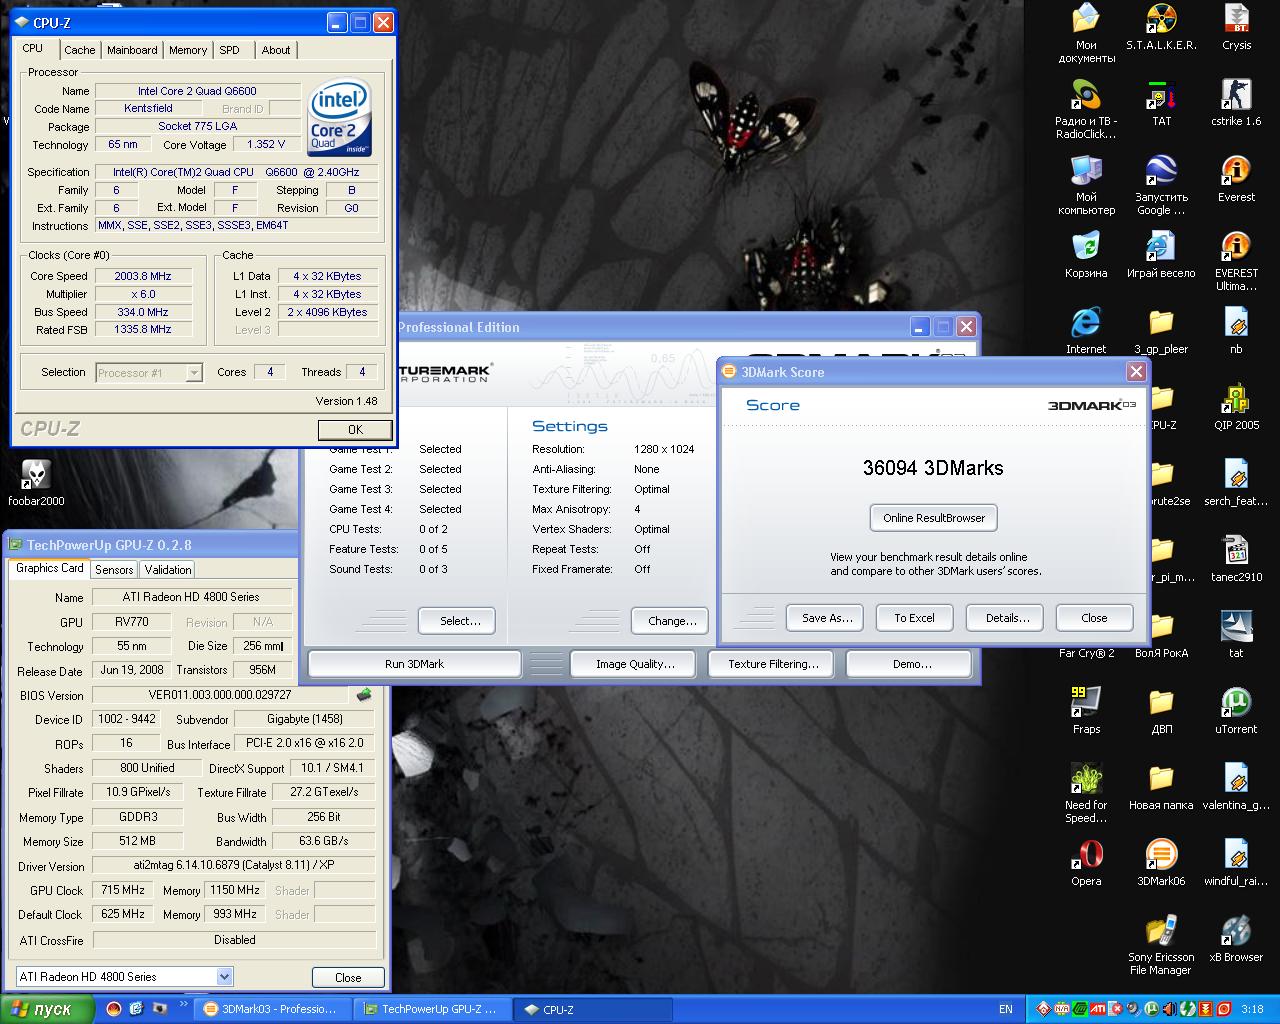Launch the 3DMark06 desktop shortcut
Image resolution: width=1280 pixels, height=1024 pixels.
coord(1161,863)
